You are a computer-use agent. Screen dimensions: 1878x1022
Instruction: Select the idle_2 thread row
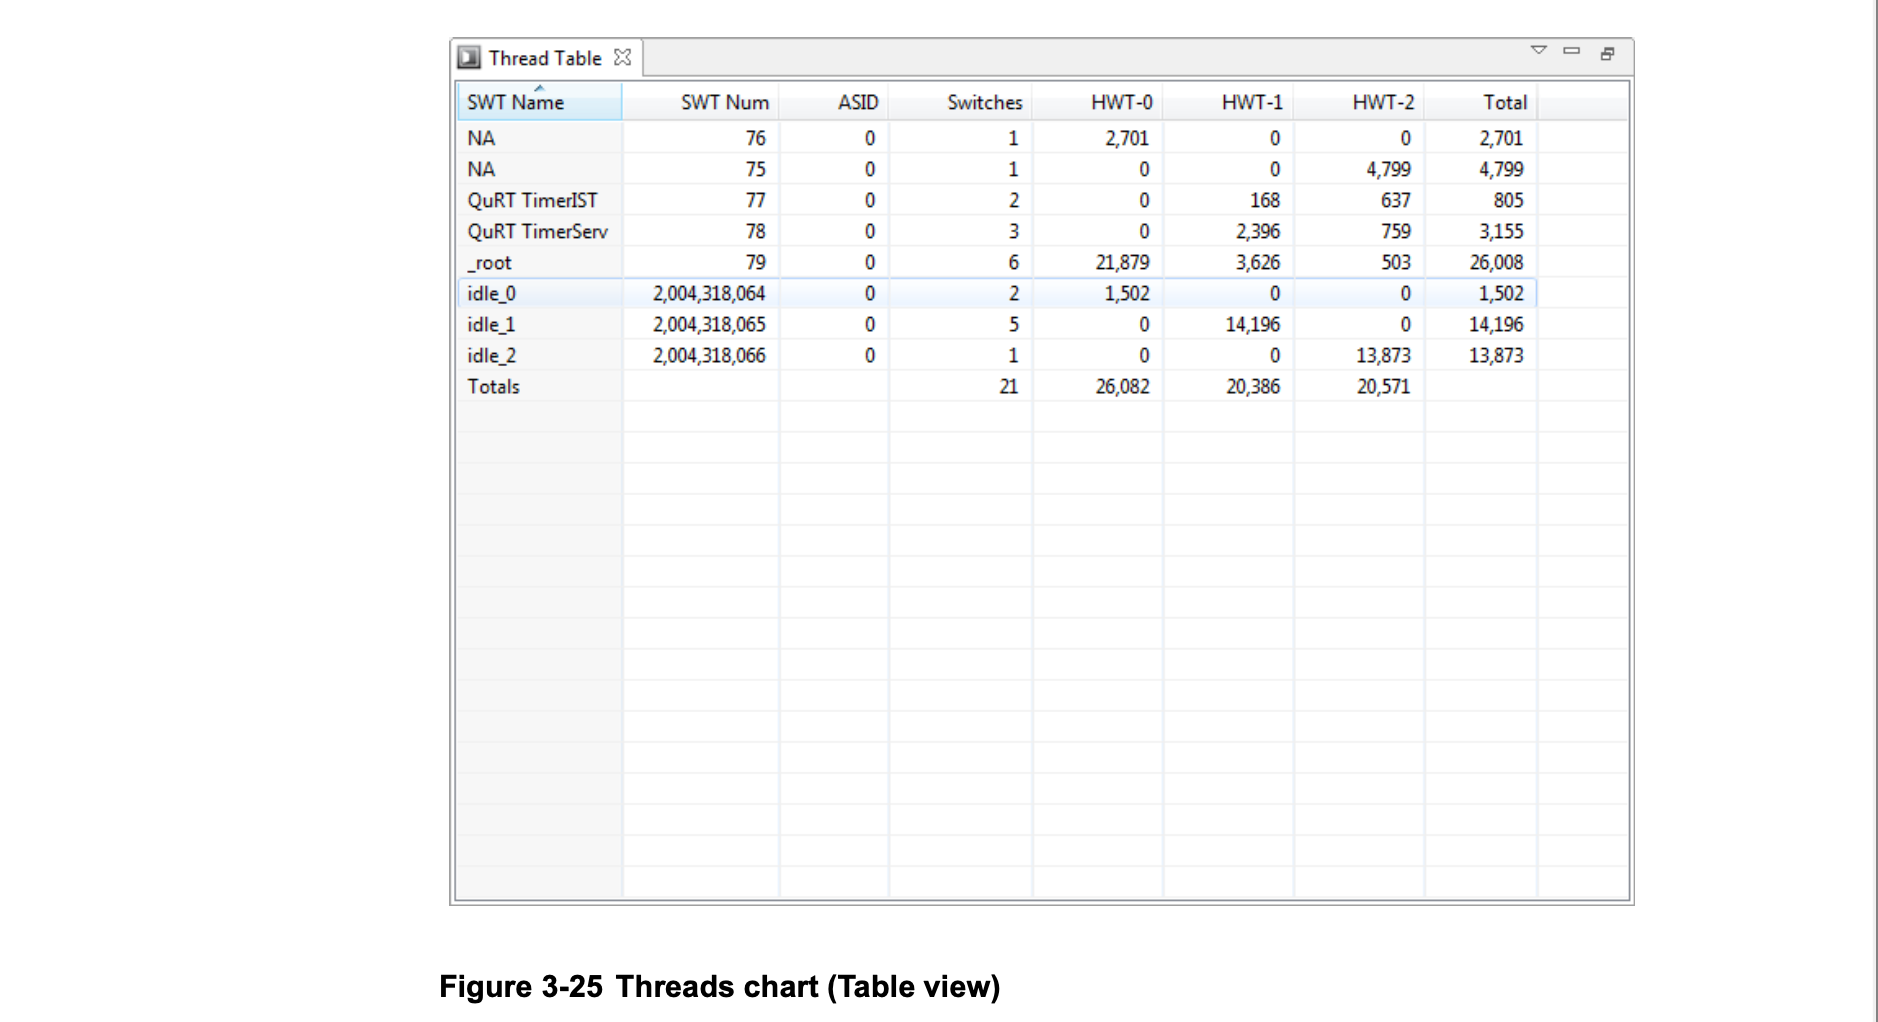point(997,355)
